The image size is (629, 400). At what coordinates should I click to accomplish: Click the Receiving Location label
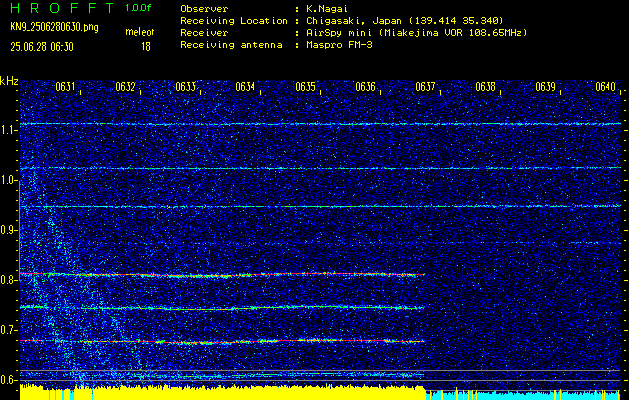(x=234, y=21)
